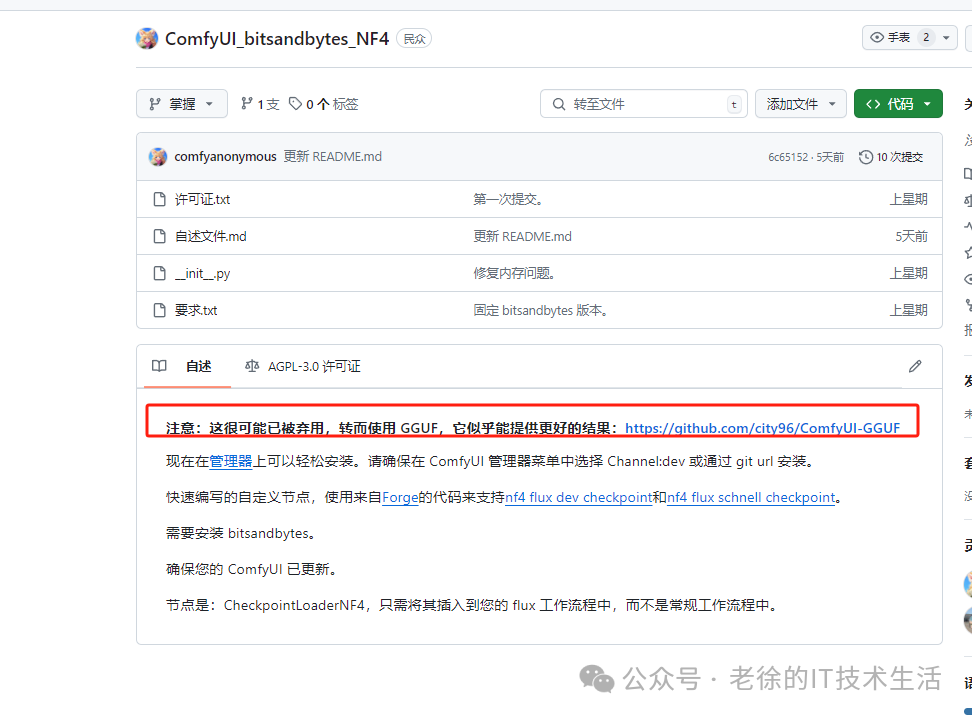The height and width of the screenshot is (717, 972).
Task: Open the nf4 flux schnell checkpoint link
Action: (751, 498)
